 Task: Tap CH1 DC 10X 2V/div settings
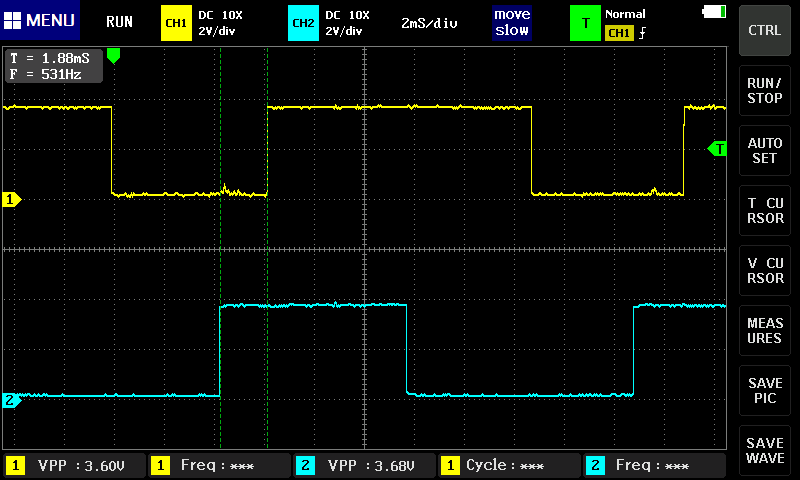pyautogui.click(x=220, y=23)
